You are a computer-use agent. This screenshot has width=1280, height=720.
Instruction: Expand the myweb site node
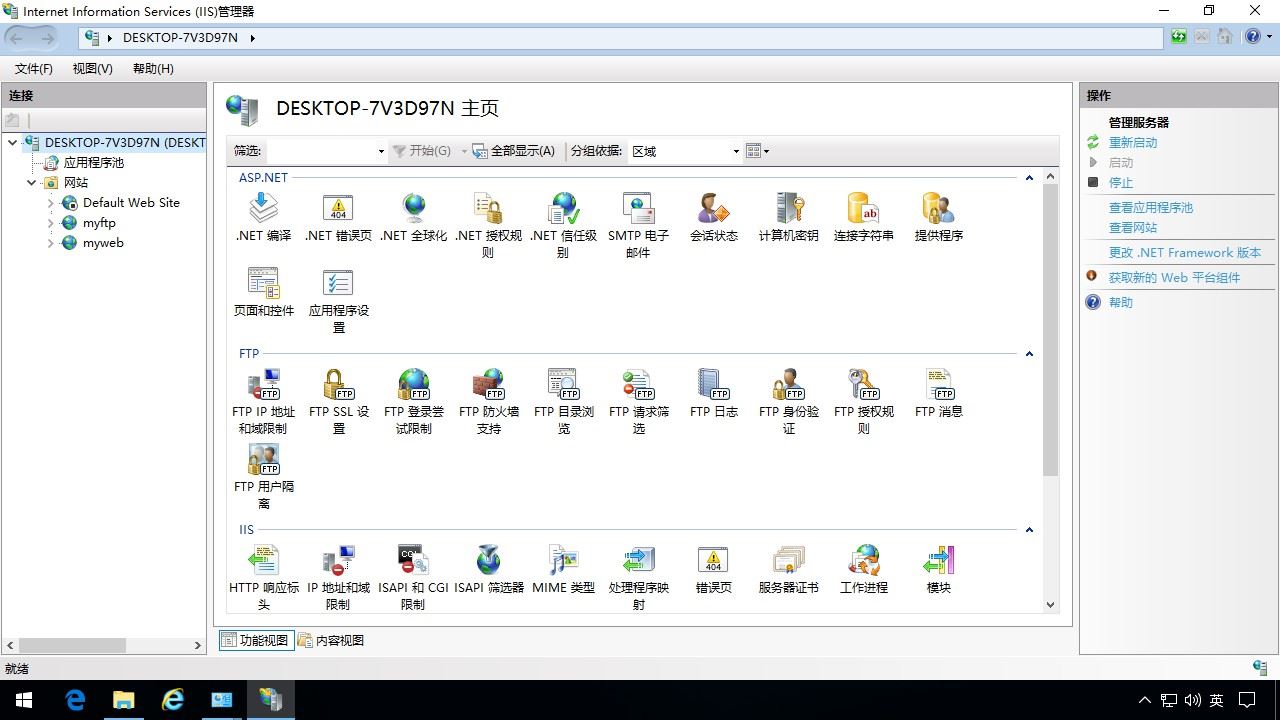coord(51,243)
